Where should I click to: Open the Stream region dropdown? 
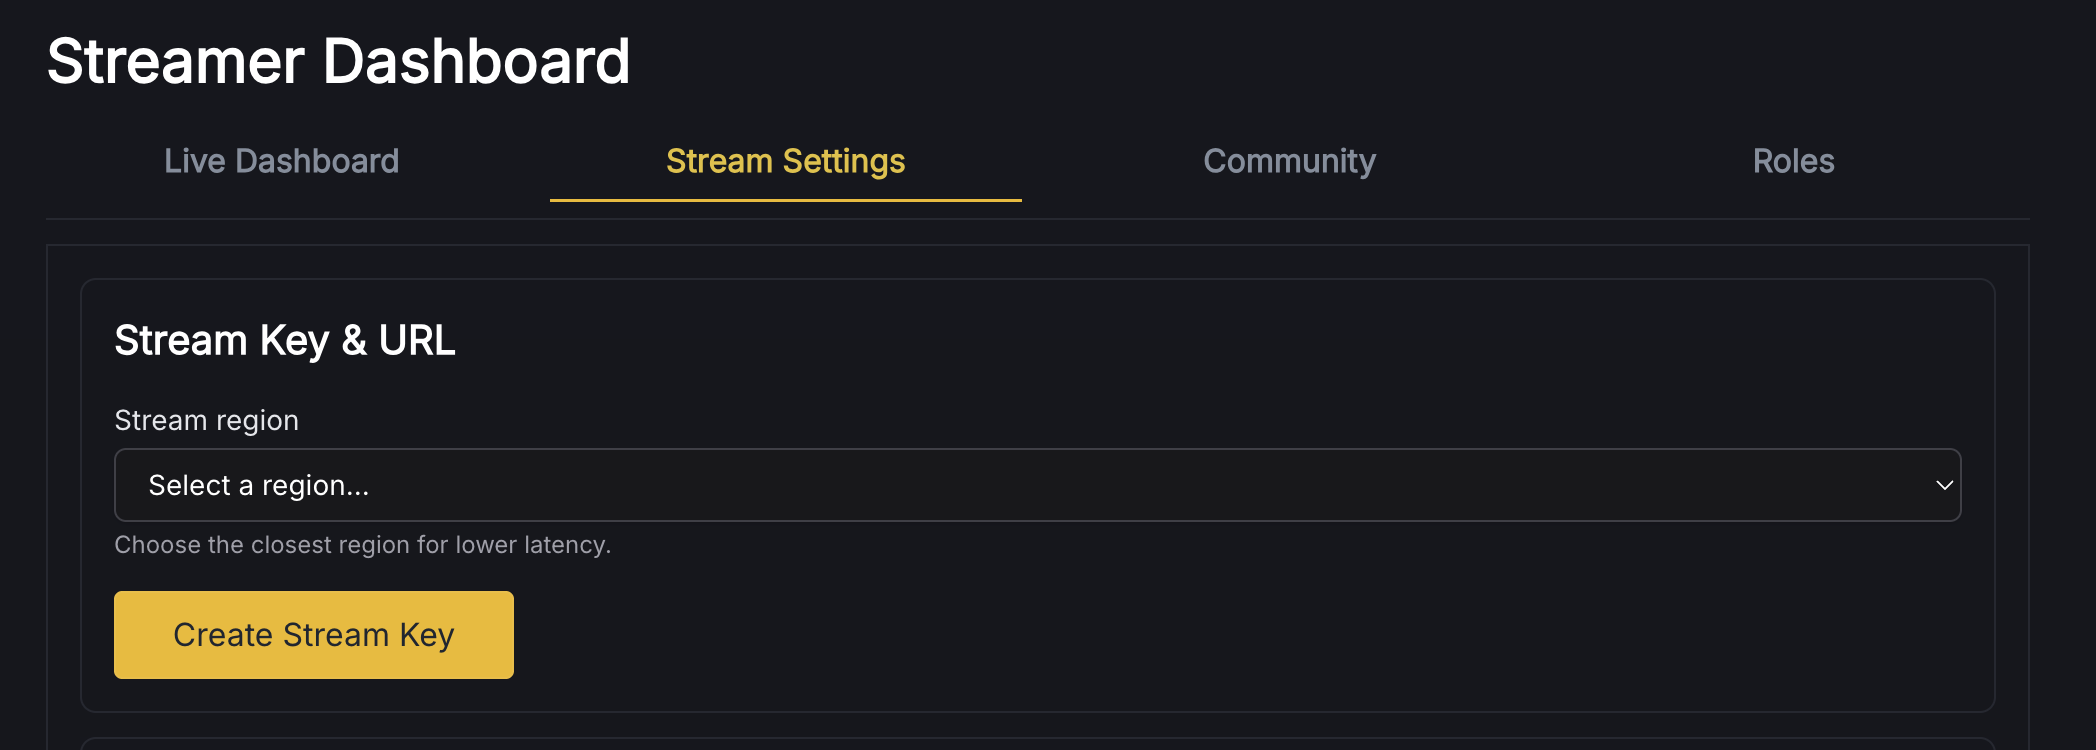pos(1037,485)
